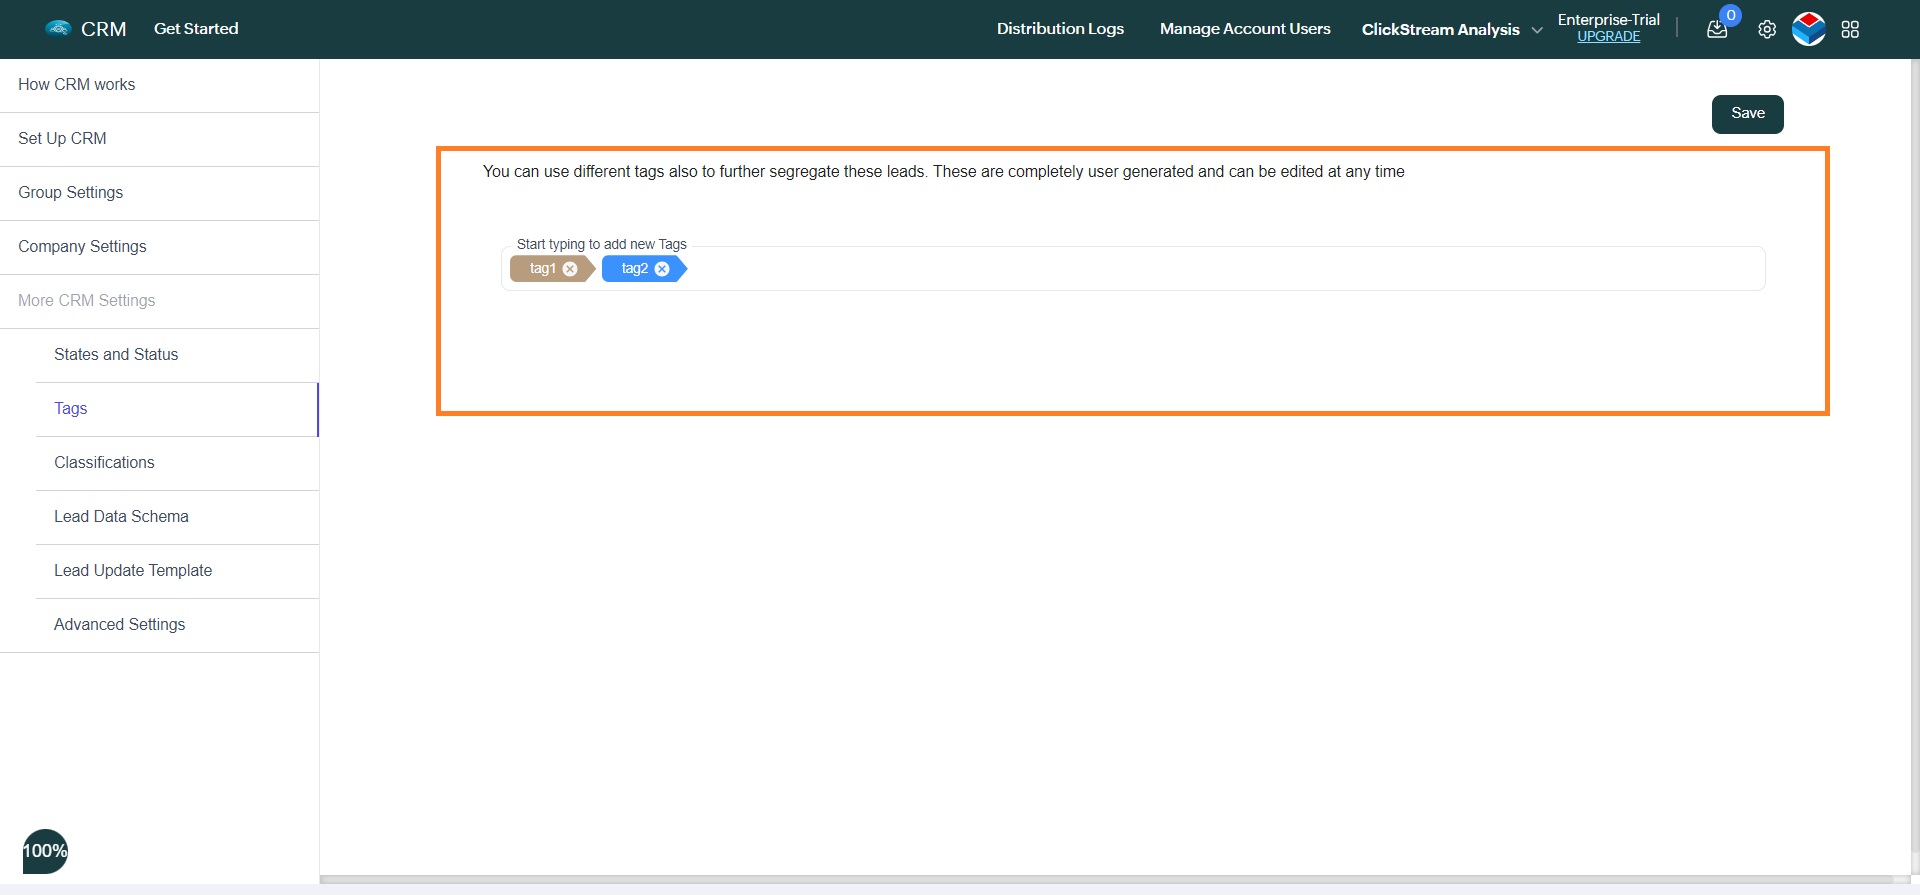Open ClickStream Analysis menu
Image resolution: width=1920 pixels, height=895 pixels.
click(1440, 30)
